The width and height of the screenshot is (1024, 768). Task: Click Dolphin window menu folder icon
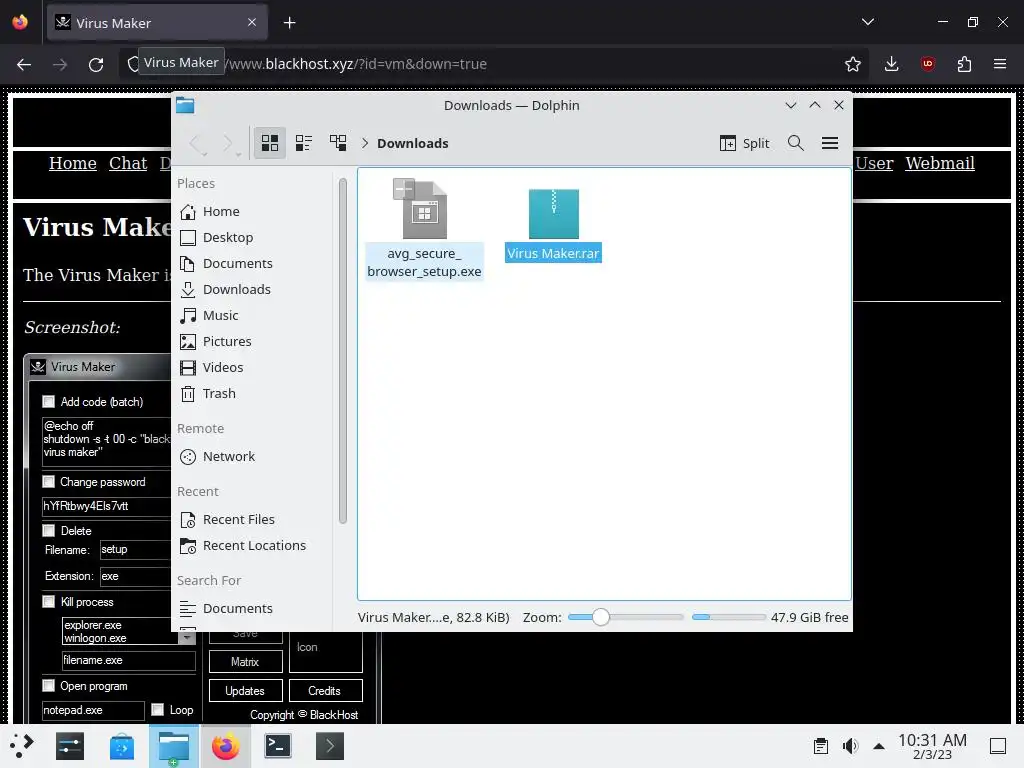185,105
